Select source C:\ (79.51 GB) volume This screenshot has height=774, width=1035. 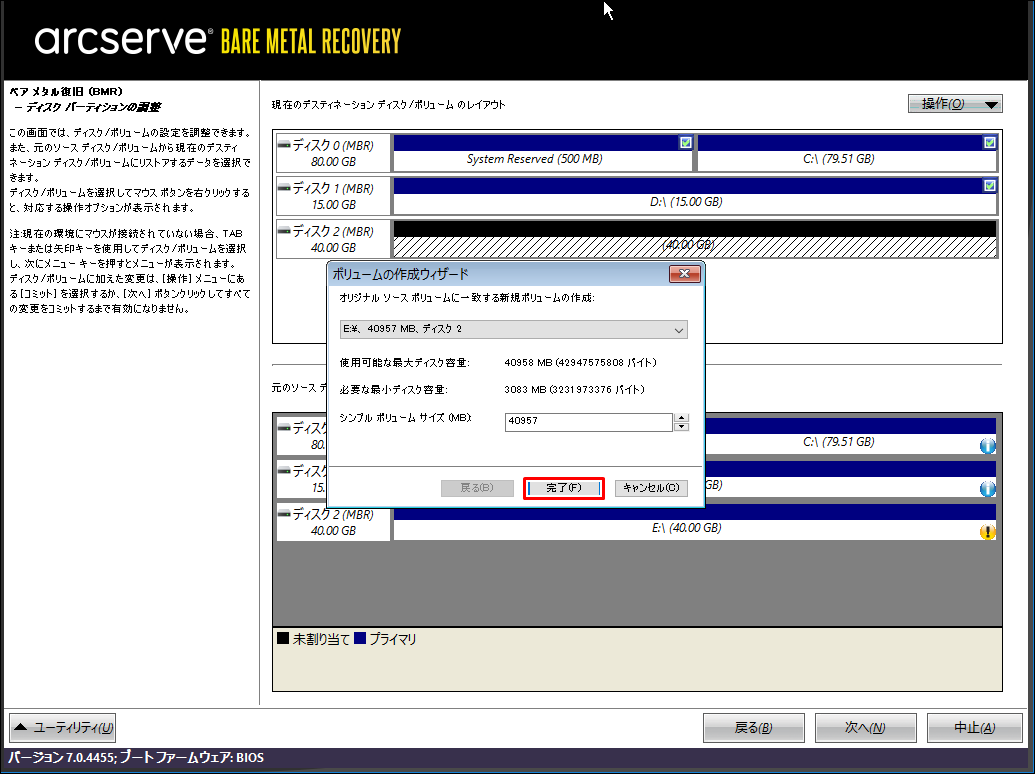(x=850, y=435)
